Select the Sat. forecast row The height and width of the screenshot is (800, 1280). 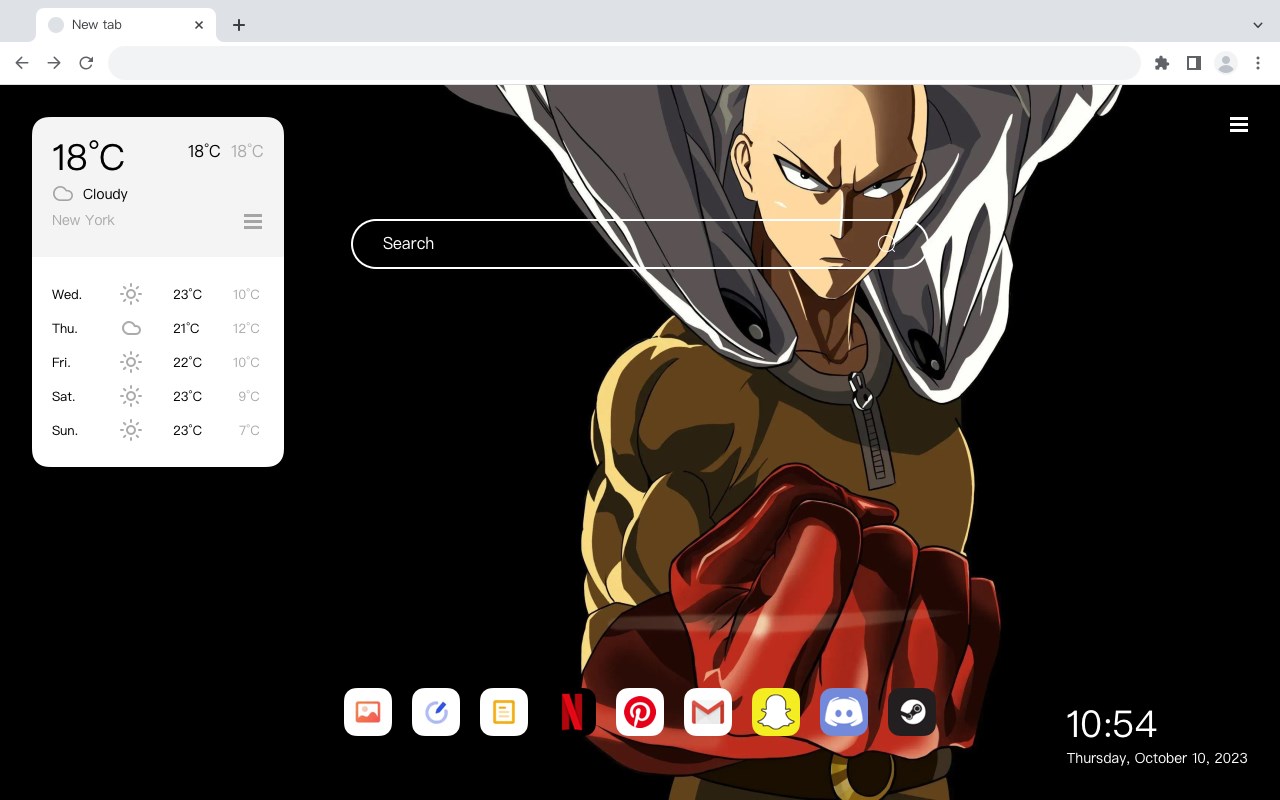(x=157, y=396)
